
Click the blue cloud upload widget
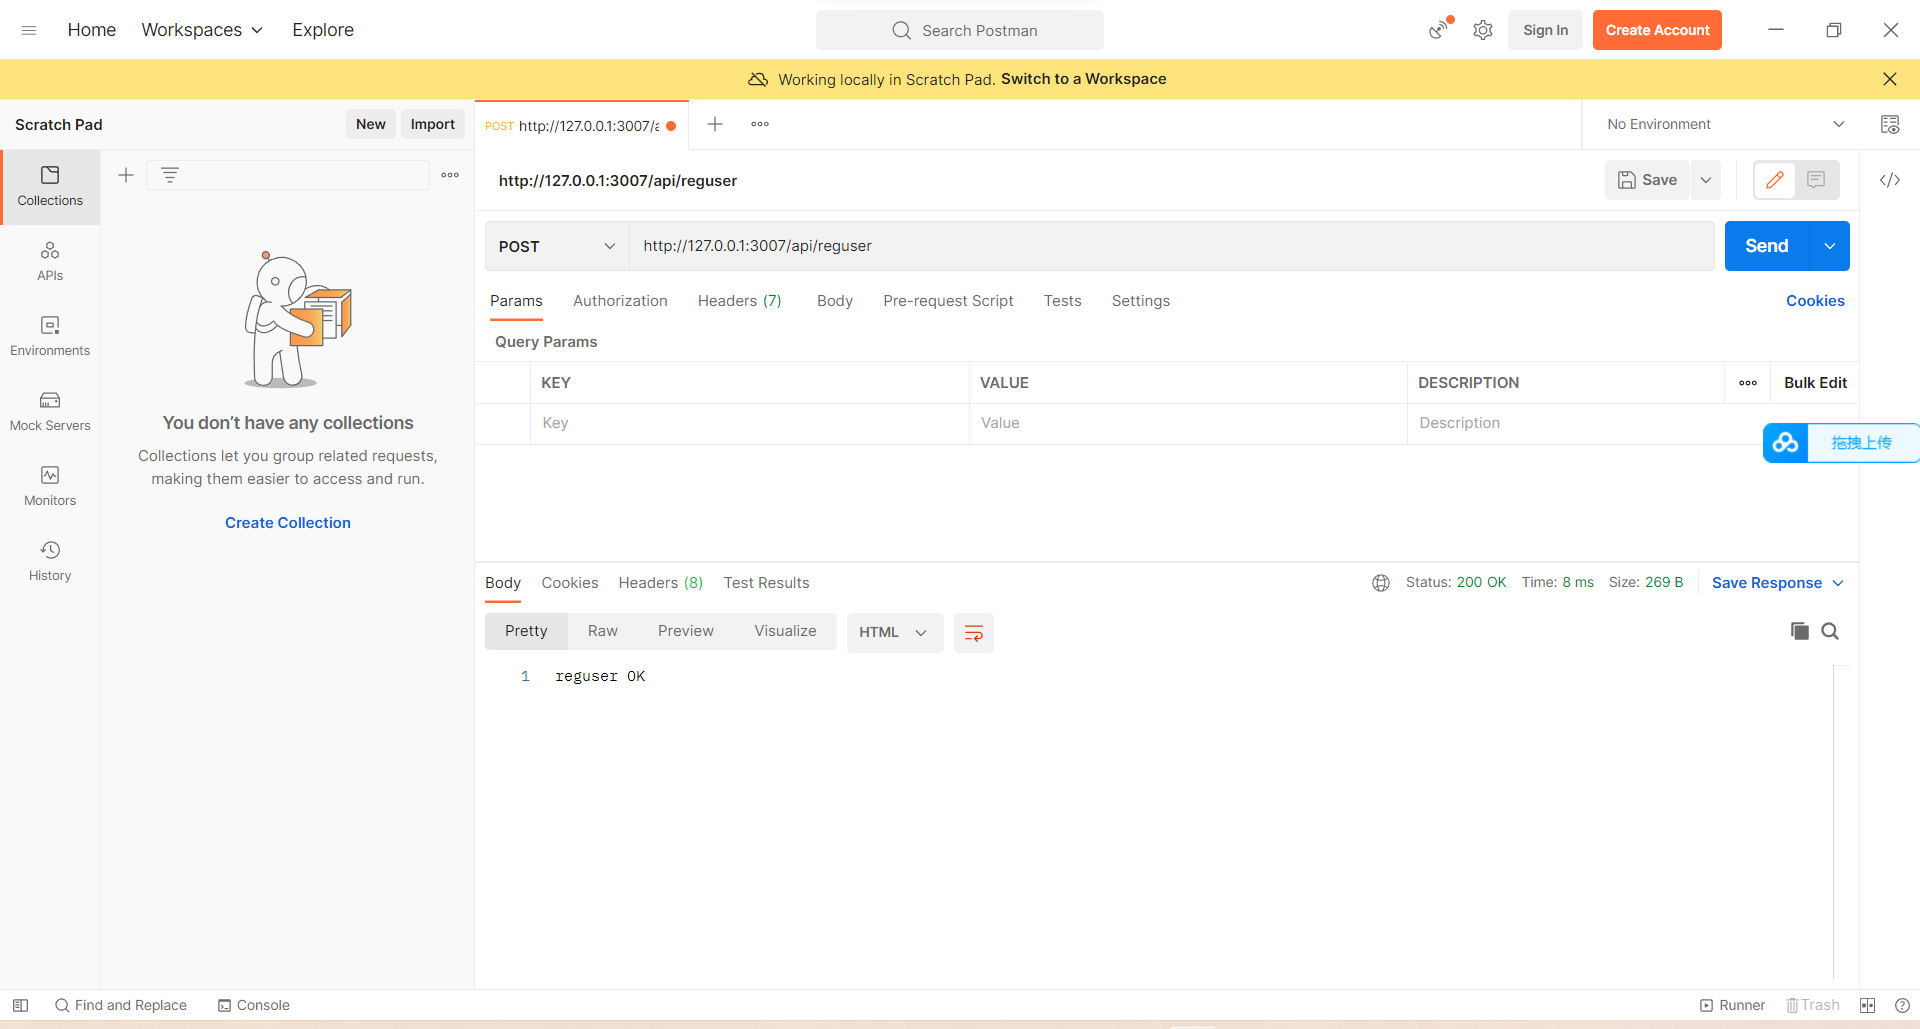tap(1840, 443)
